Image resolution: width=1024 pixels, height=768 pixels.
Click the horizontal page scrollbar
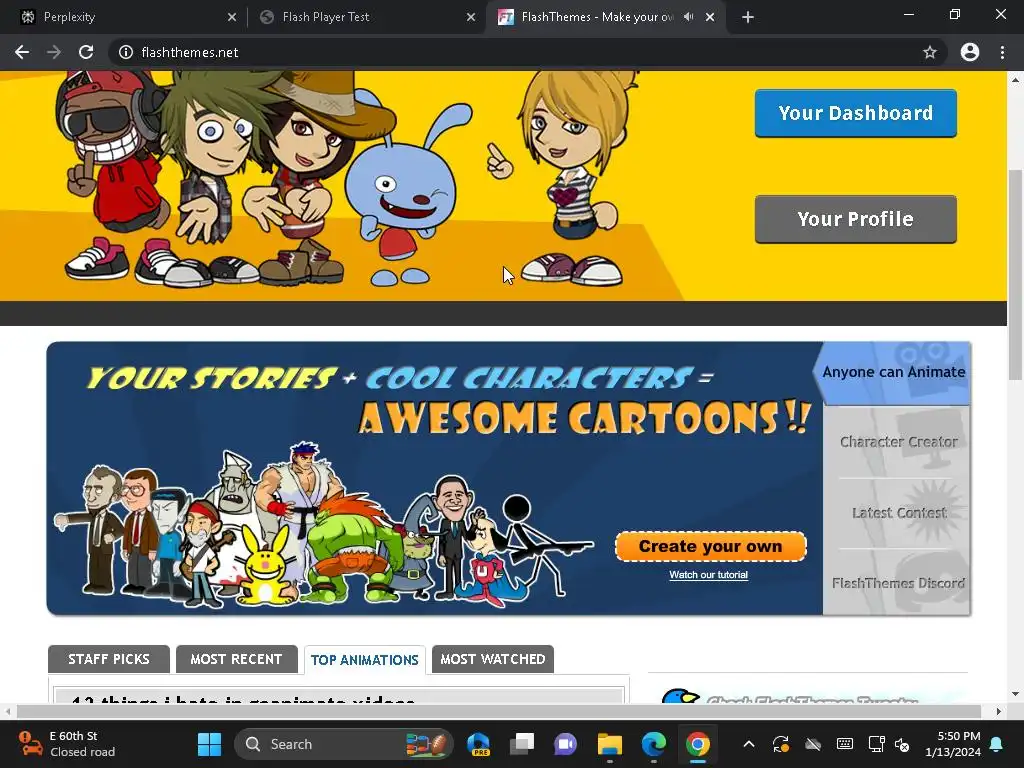click(499, 711)
